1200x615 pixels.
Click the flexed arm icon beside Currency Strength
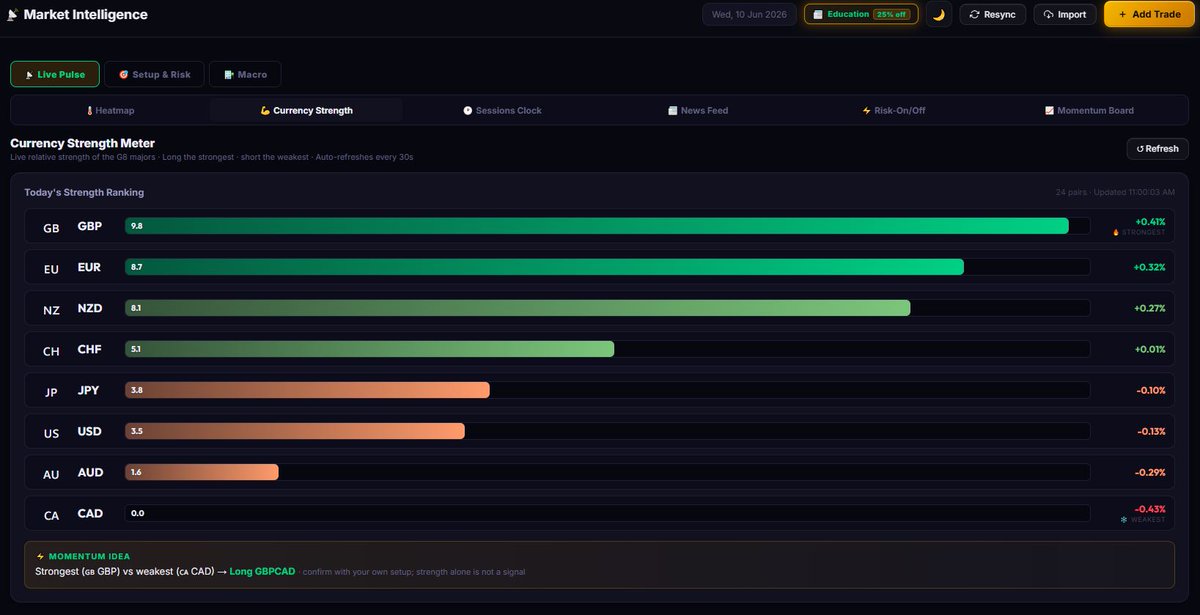click(x=265, y=110)
